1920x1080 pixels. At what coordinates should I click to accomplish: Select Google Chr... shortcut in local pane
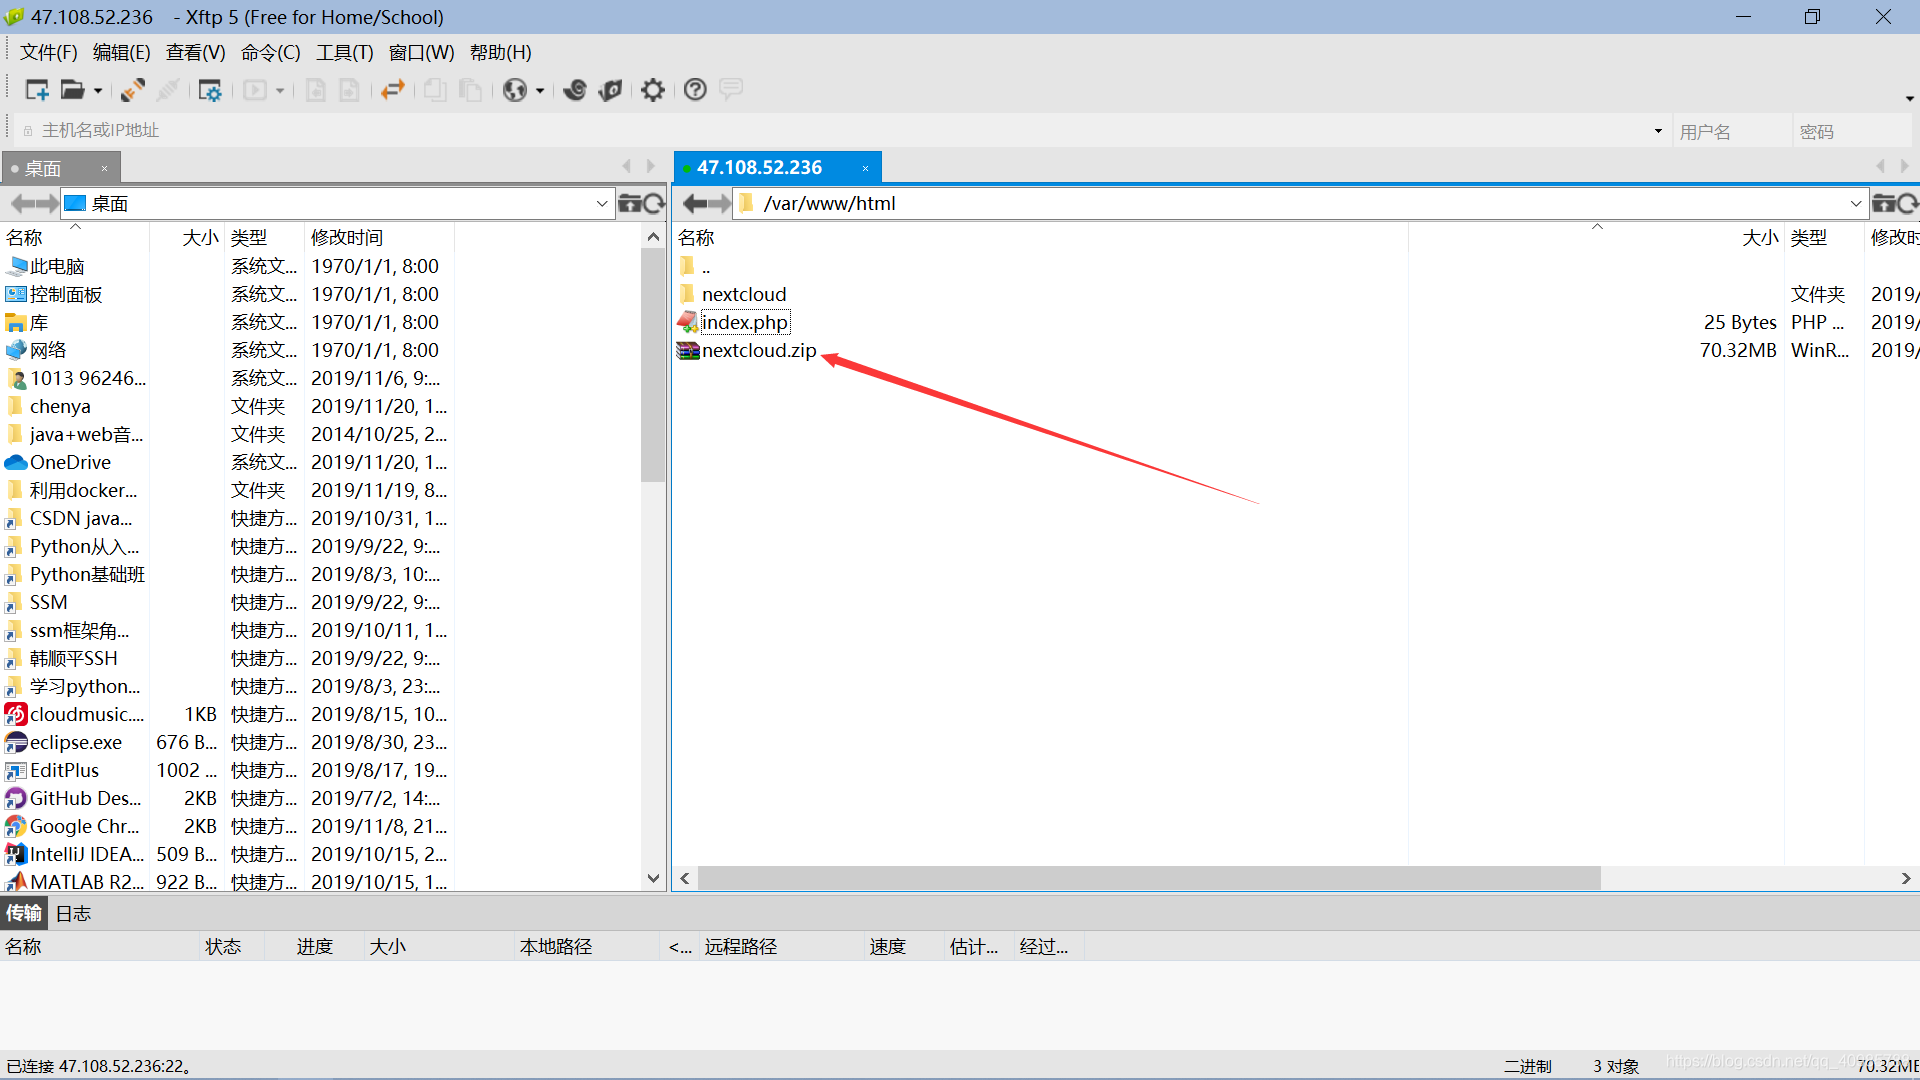(85, 827)
